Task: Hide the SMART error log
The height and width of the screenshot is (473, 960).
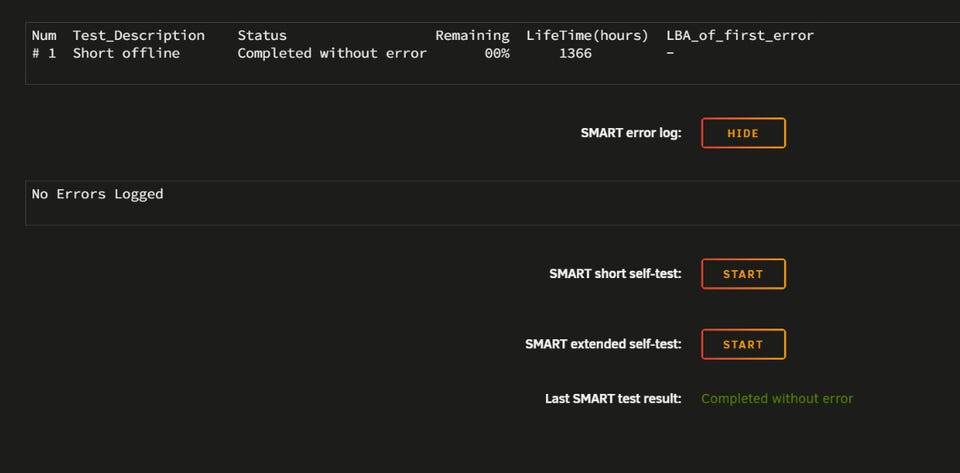Action: pyautogui.click(x=743, y=133)
